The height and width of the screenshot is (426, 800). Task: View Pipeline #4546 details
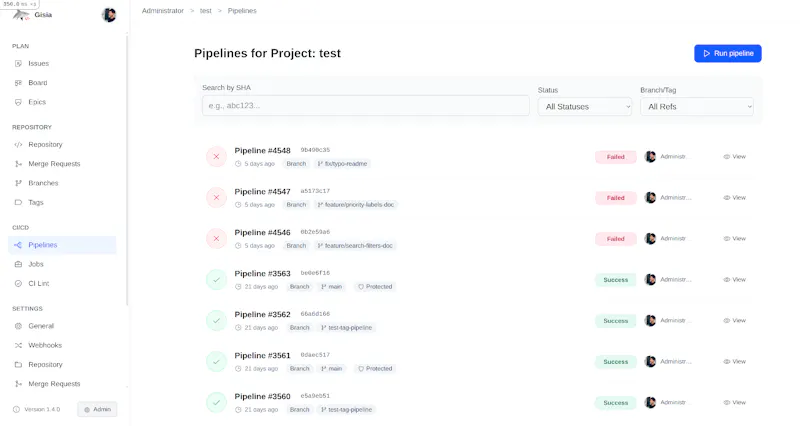tap(735, 238)
